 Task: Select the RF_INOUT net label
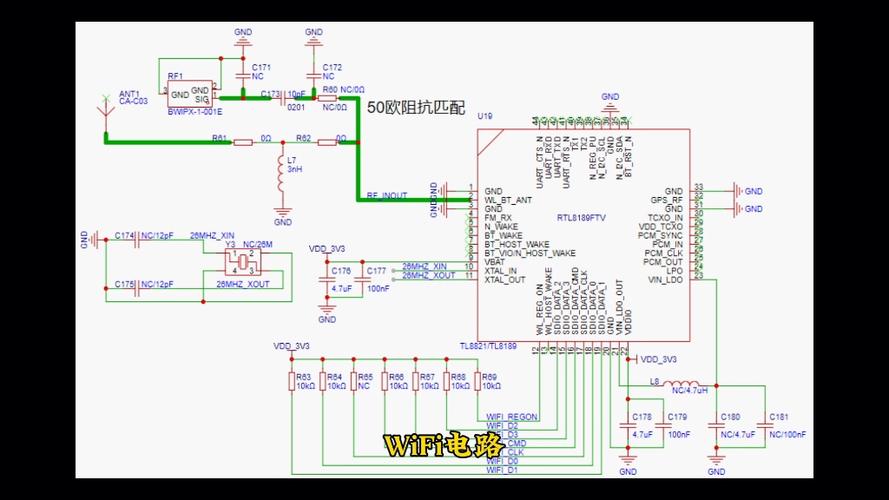tap(387, 196)
